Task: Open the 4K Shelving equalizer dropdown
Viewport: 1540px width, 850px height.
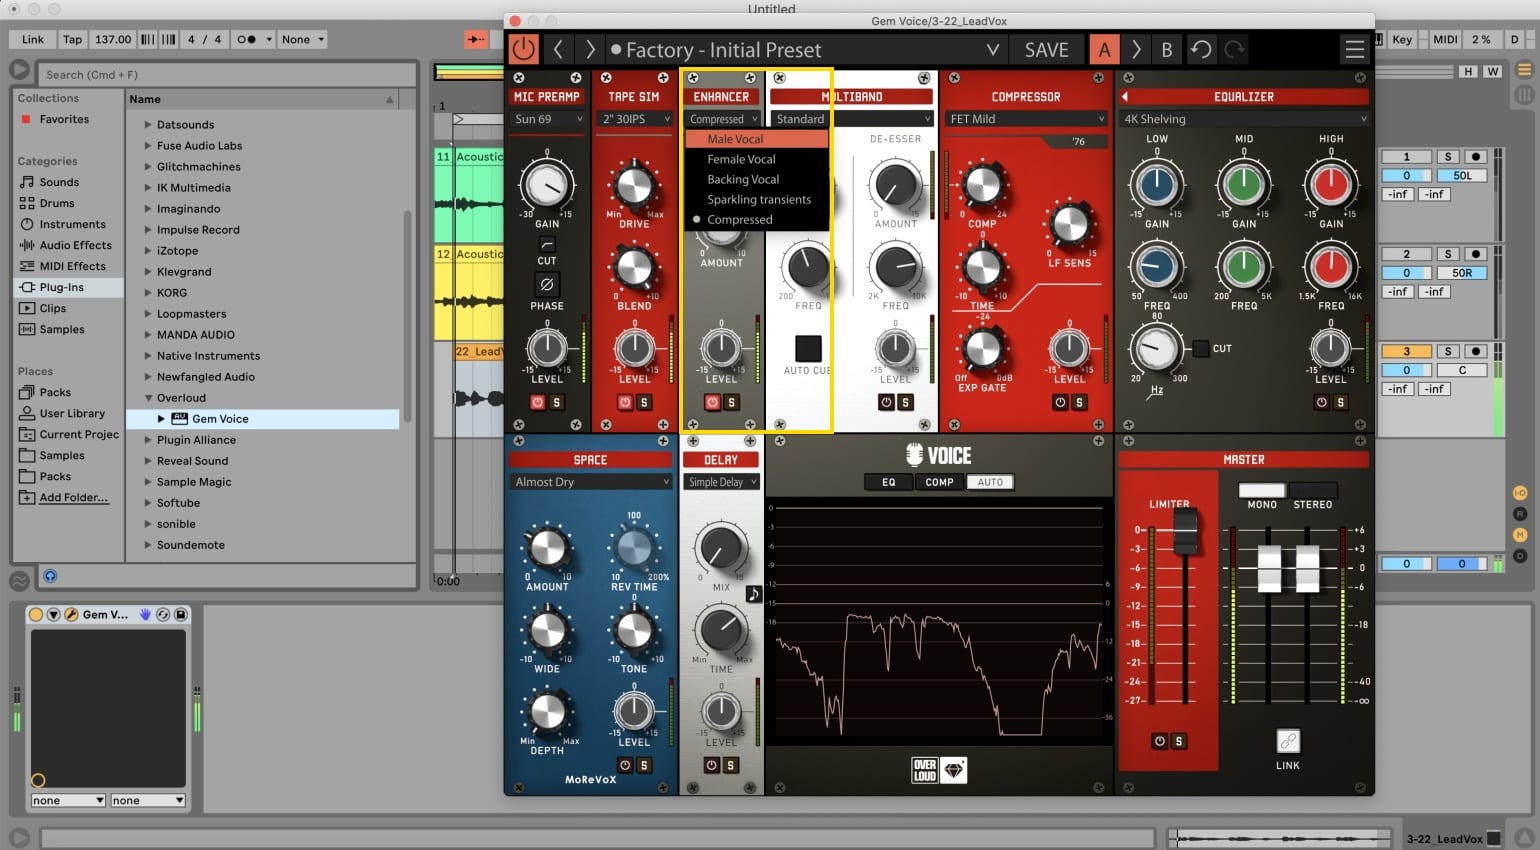Action: click(1243, 119)
